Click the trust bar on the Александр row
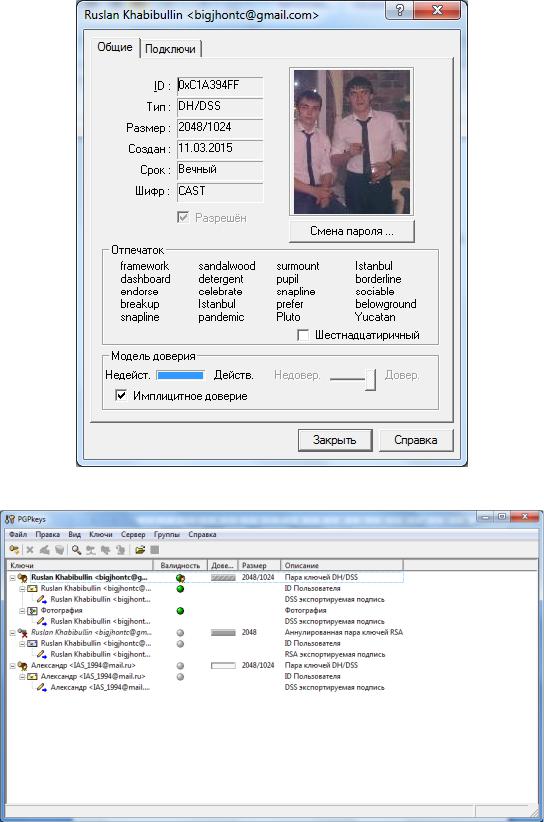 223,666
